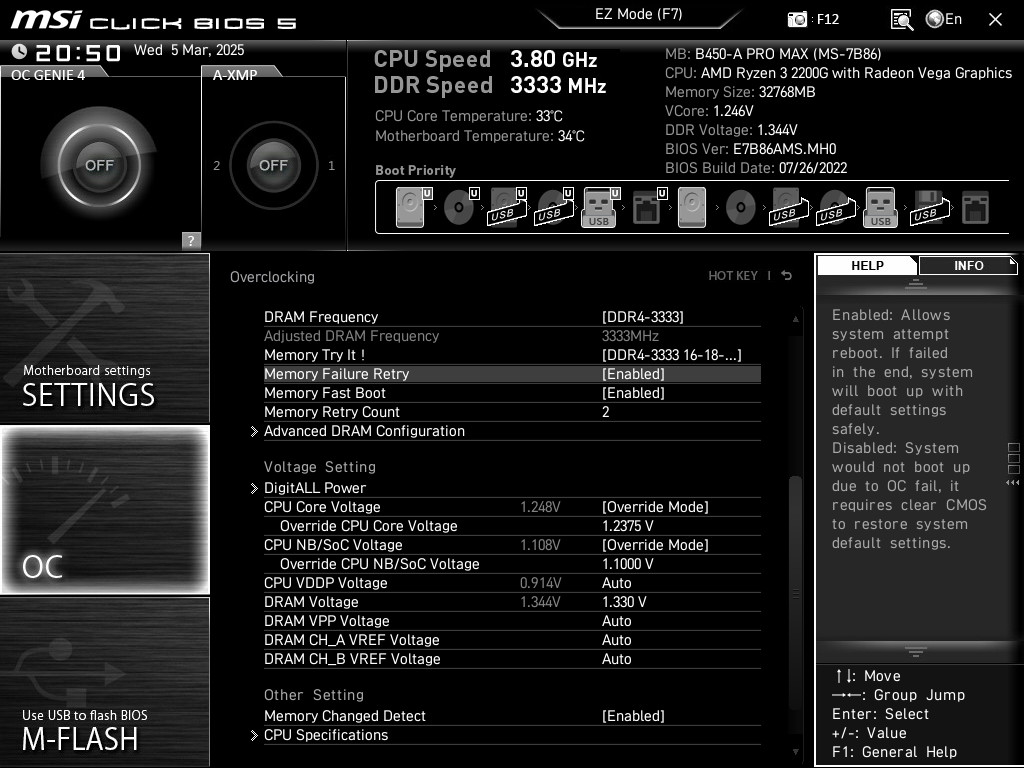Toggle the A-XMP OFF knob
Viewport: 1024px width, 768px height.
point(273,165)
